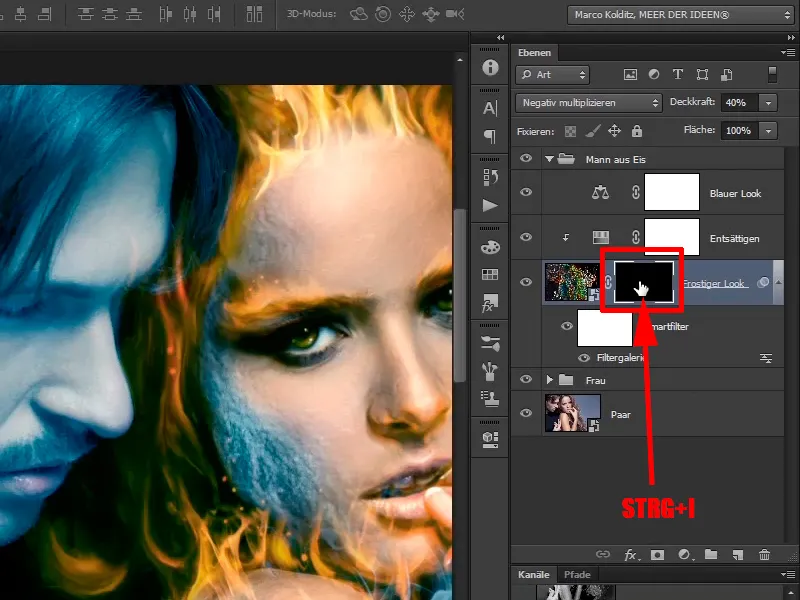Open the Ebenen panel menu

pos(788,53)
